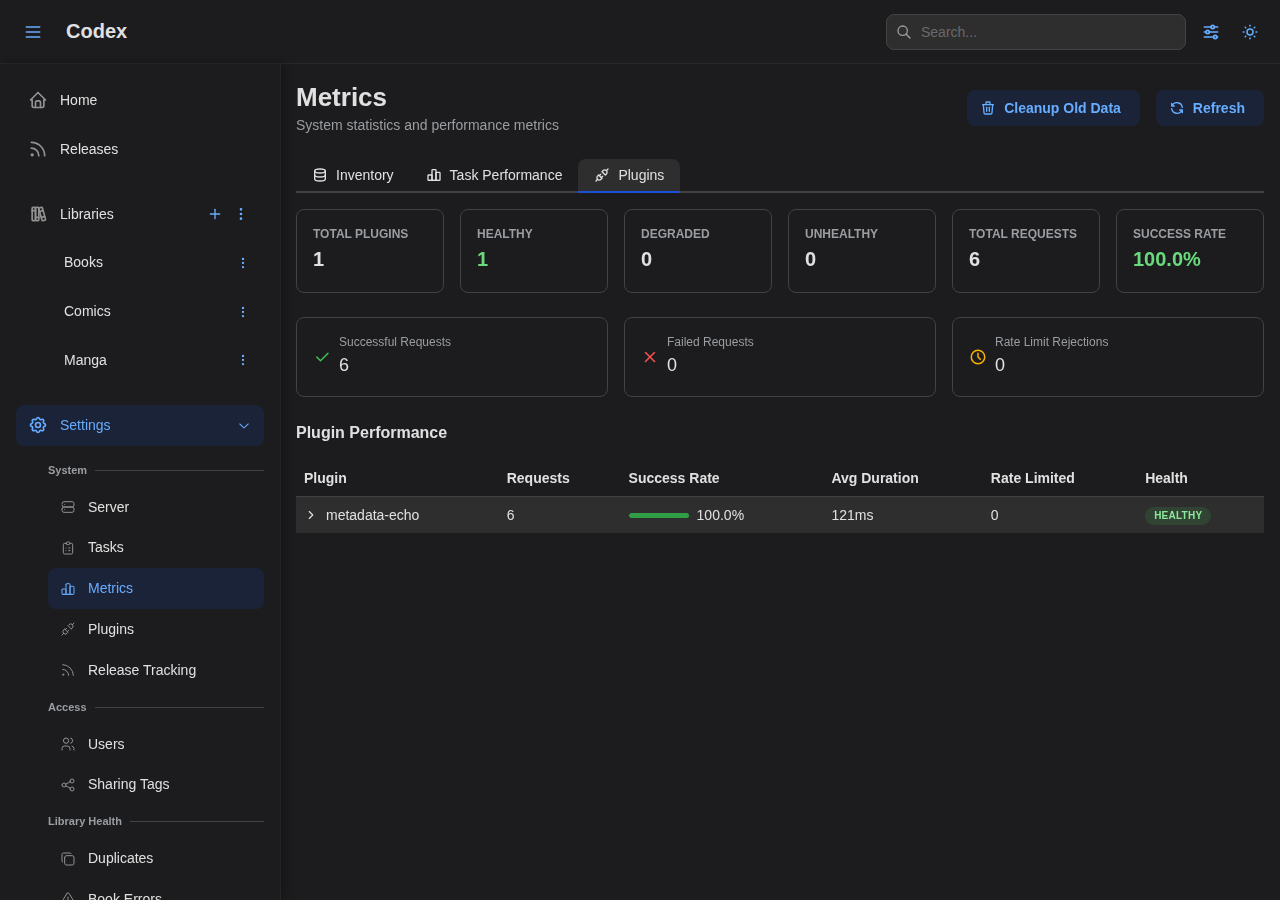
Task: Open Duplicates page
Action: click(156, 858)
